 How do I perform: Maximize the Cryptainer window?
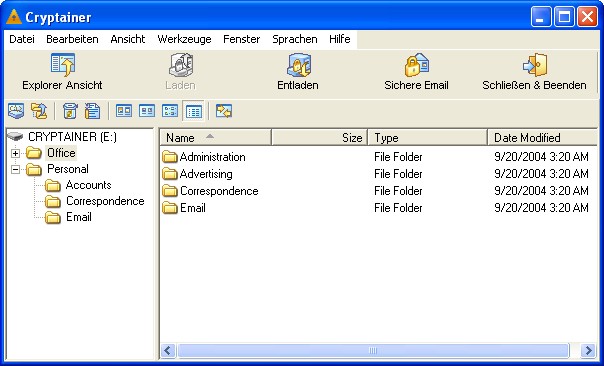[x=564, y=17]
